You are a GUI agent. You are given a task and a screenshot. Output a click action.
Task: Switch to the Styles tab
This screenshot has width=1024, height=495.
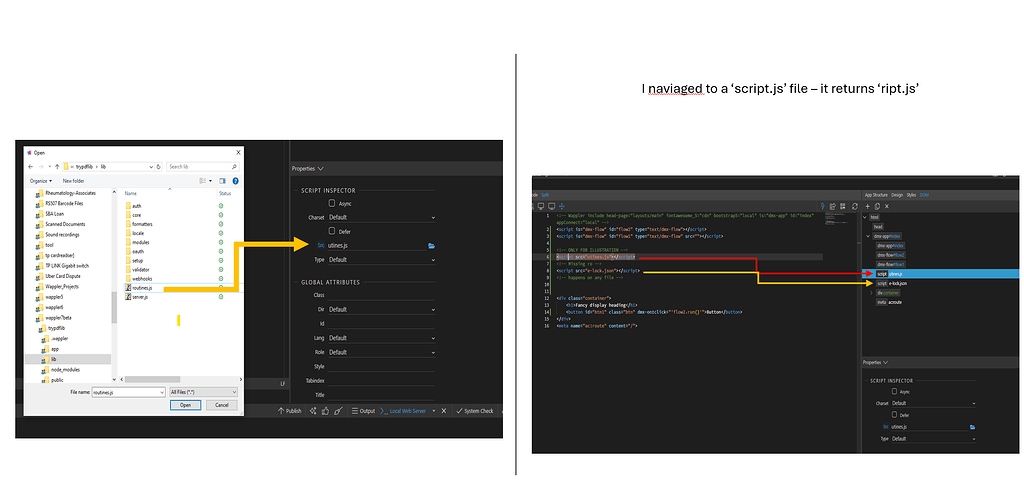pyautogui.click(x=912, y=195)
